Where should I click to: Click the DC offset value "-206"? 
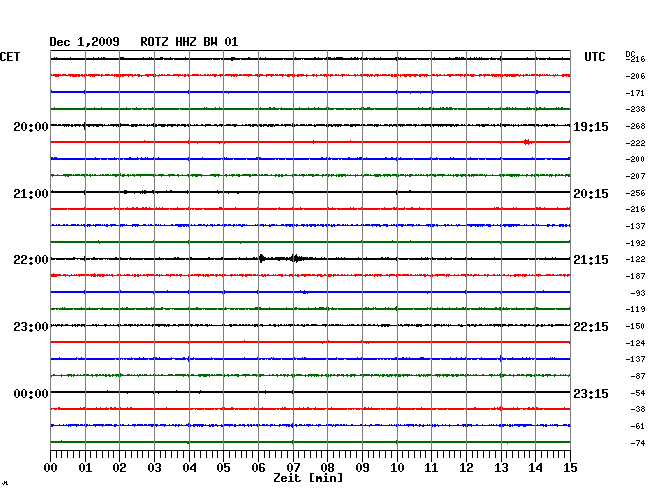click(x=635, y=76)
